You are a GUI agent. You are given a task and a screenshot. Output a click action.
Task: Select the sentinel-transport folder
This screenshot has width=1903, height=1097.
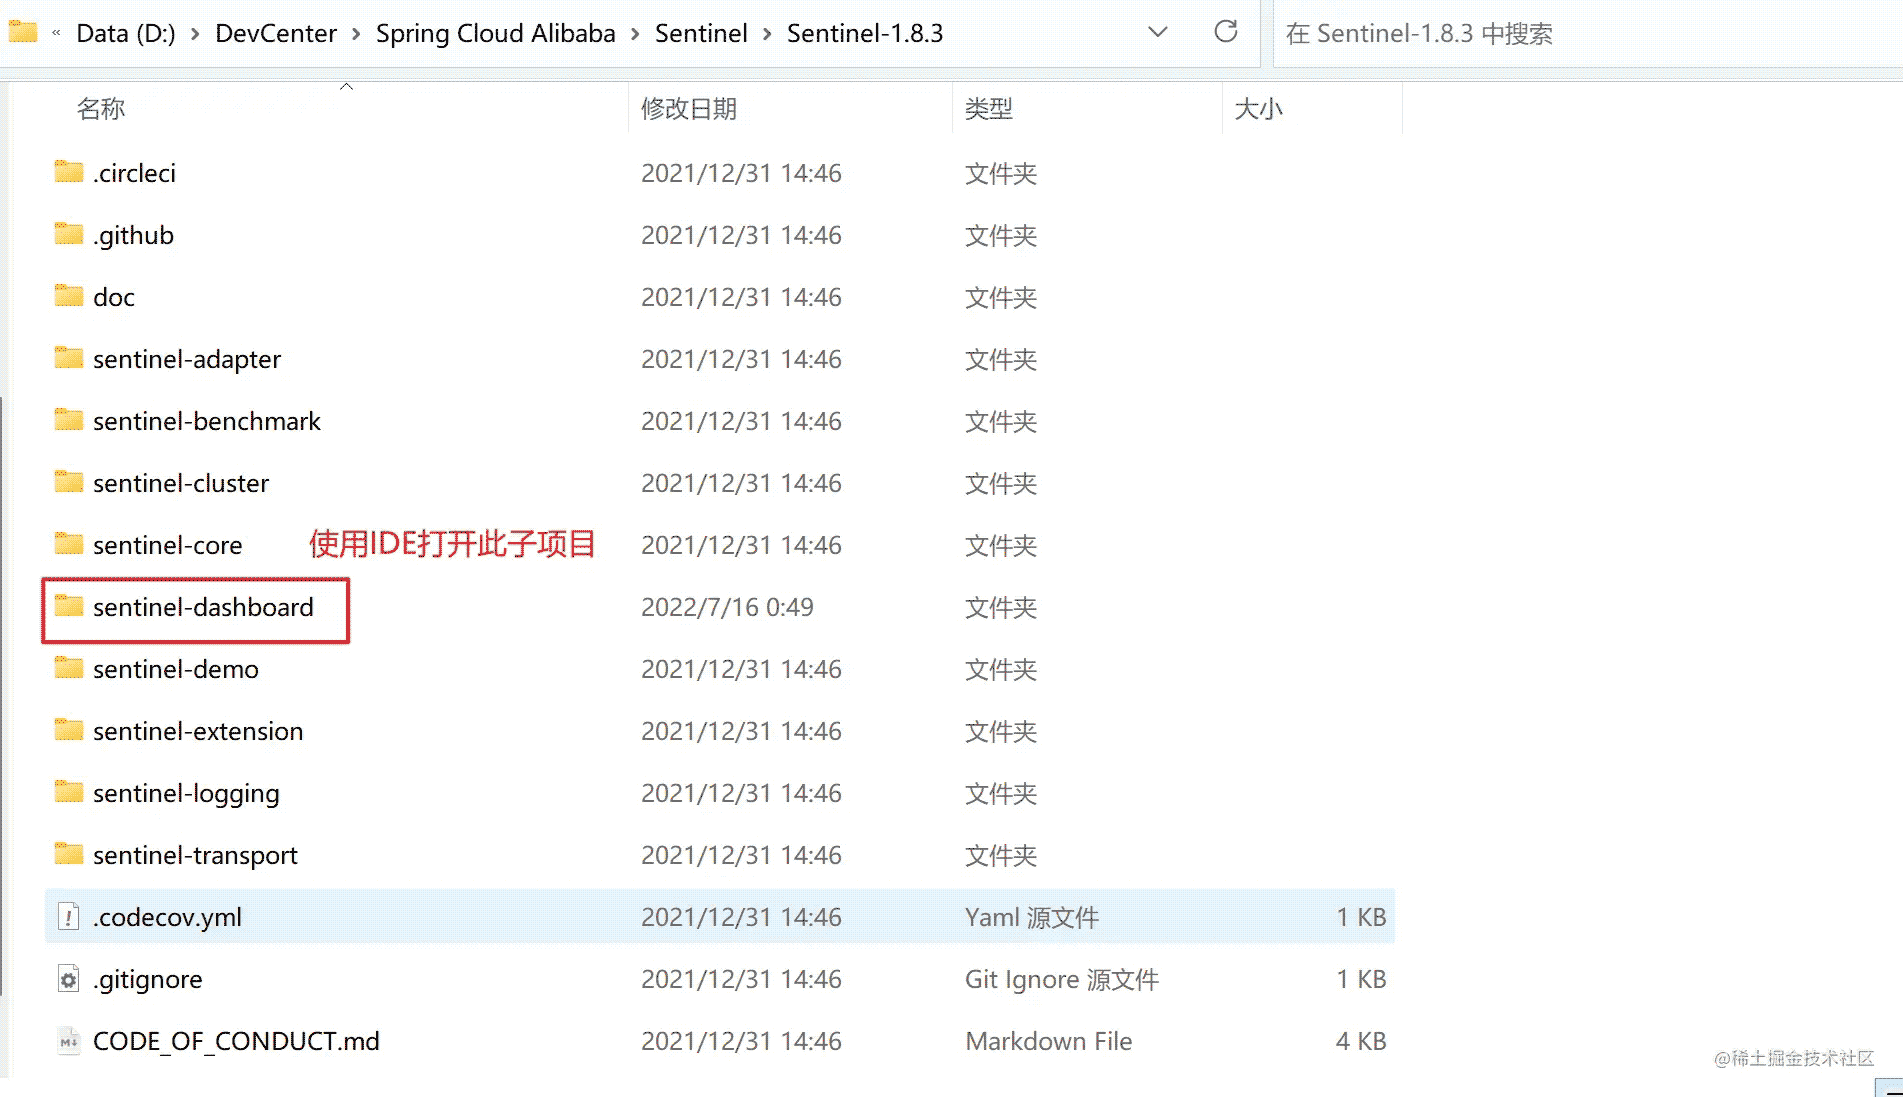195,855
